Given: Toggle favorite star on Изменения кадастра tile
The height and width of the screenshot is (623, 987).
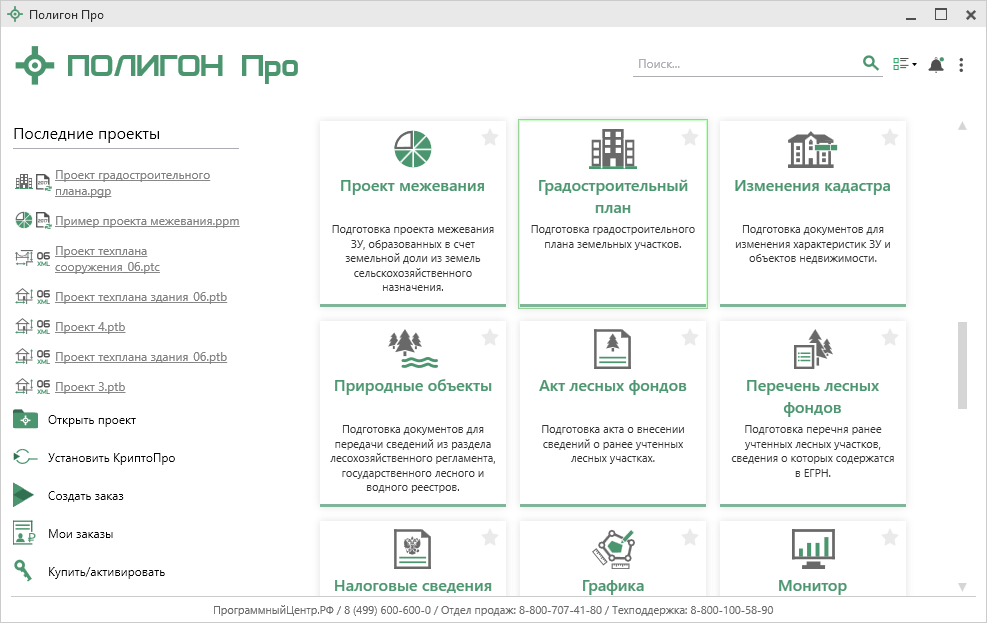Looking at the screenshot, I should click(890, 138).
